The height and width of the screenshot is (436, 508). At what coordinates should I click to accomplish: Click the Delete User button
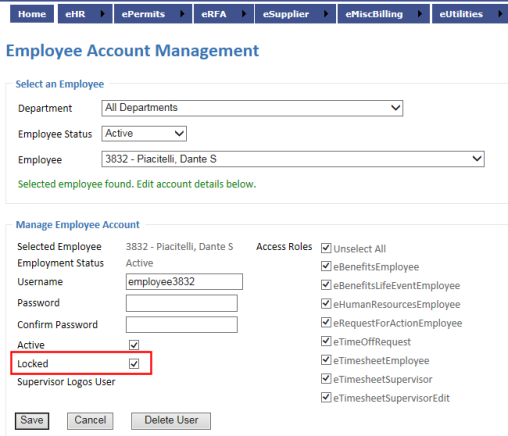click(x=171, y=421)
